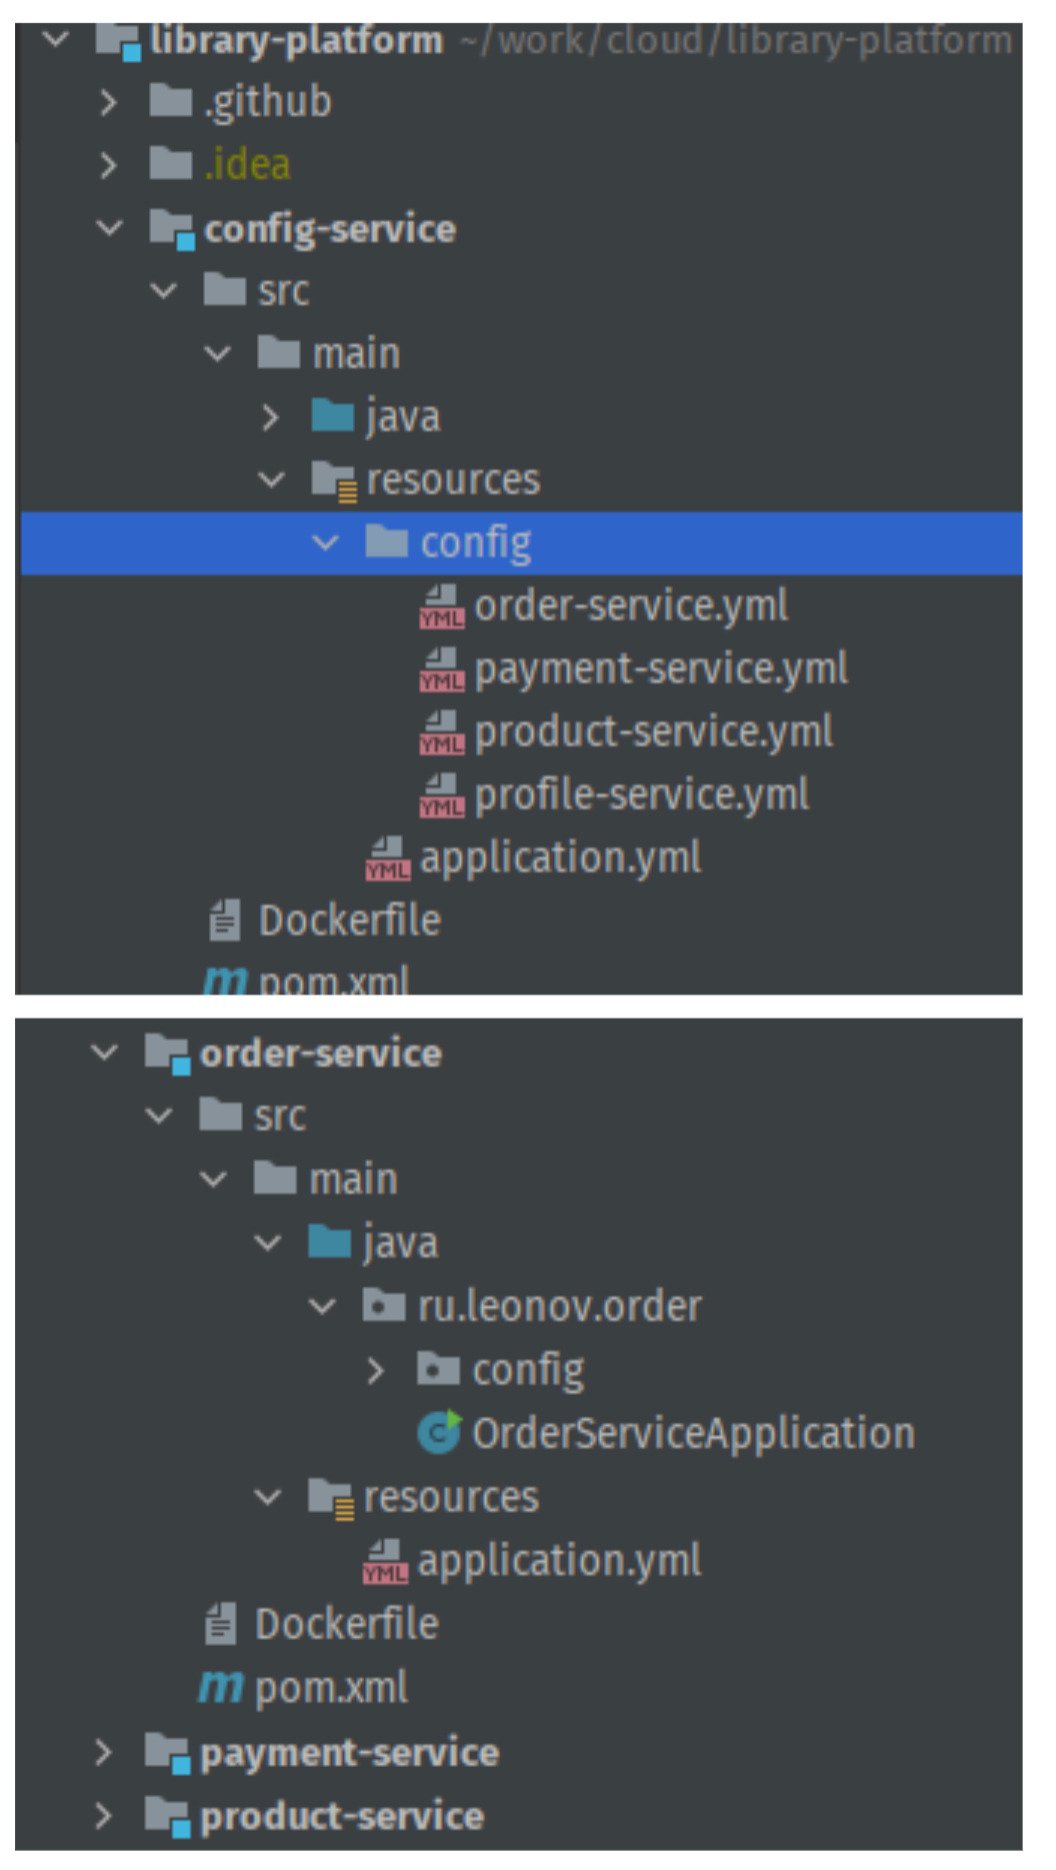Expand the payment-service module chevron
This screenshot has height=1870, width=1056.
pos(103,1752)
